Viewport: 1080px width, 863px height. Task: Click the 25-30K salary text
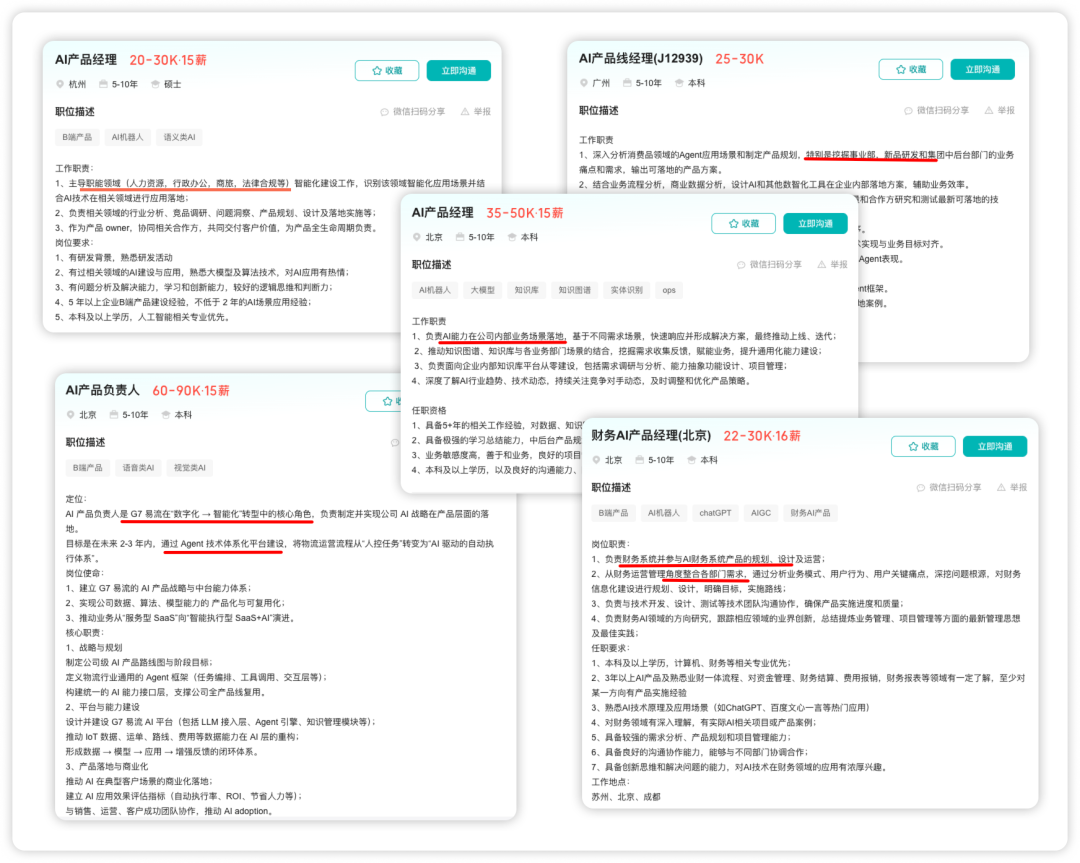[x=739, y=59]
